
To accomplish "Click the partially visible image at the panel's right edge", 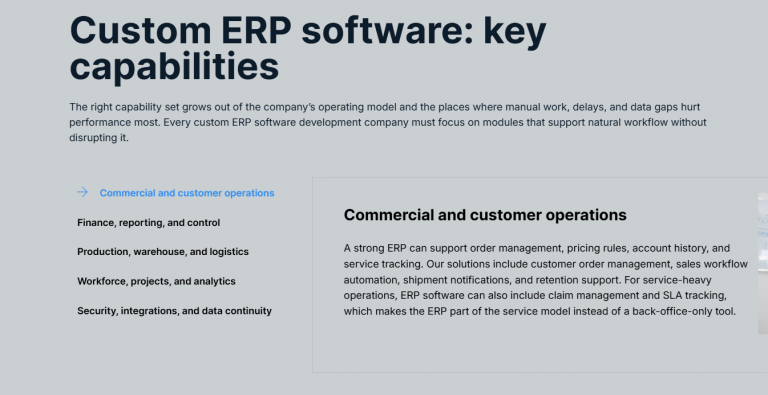I will (x=763, y=263).
